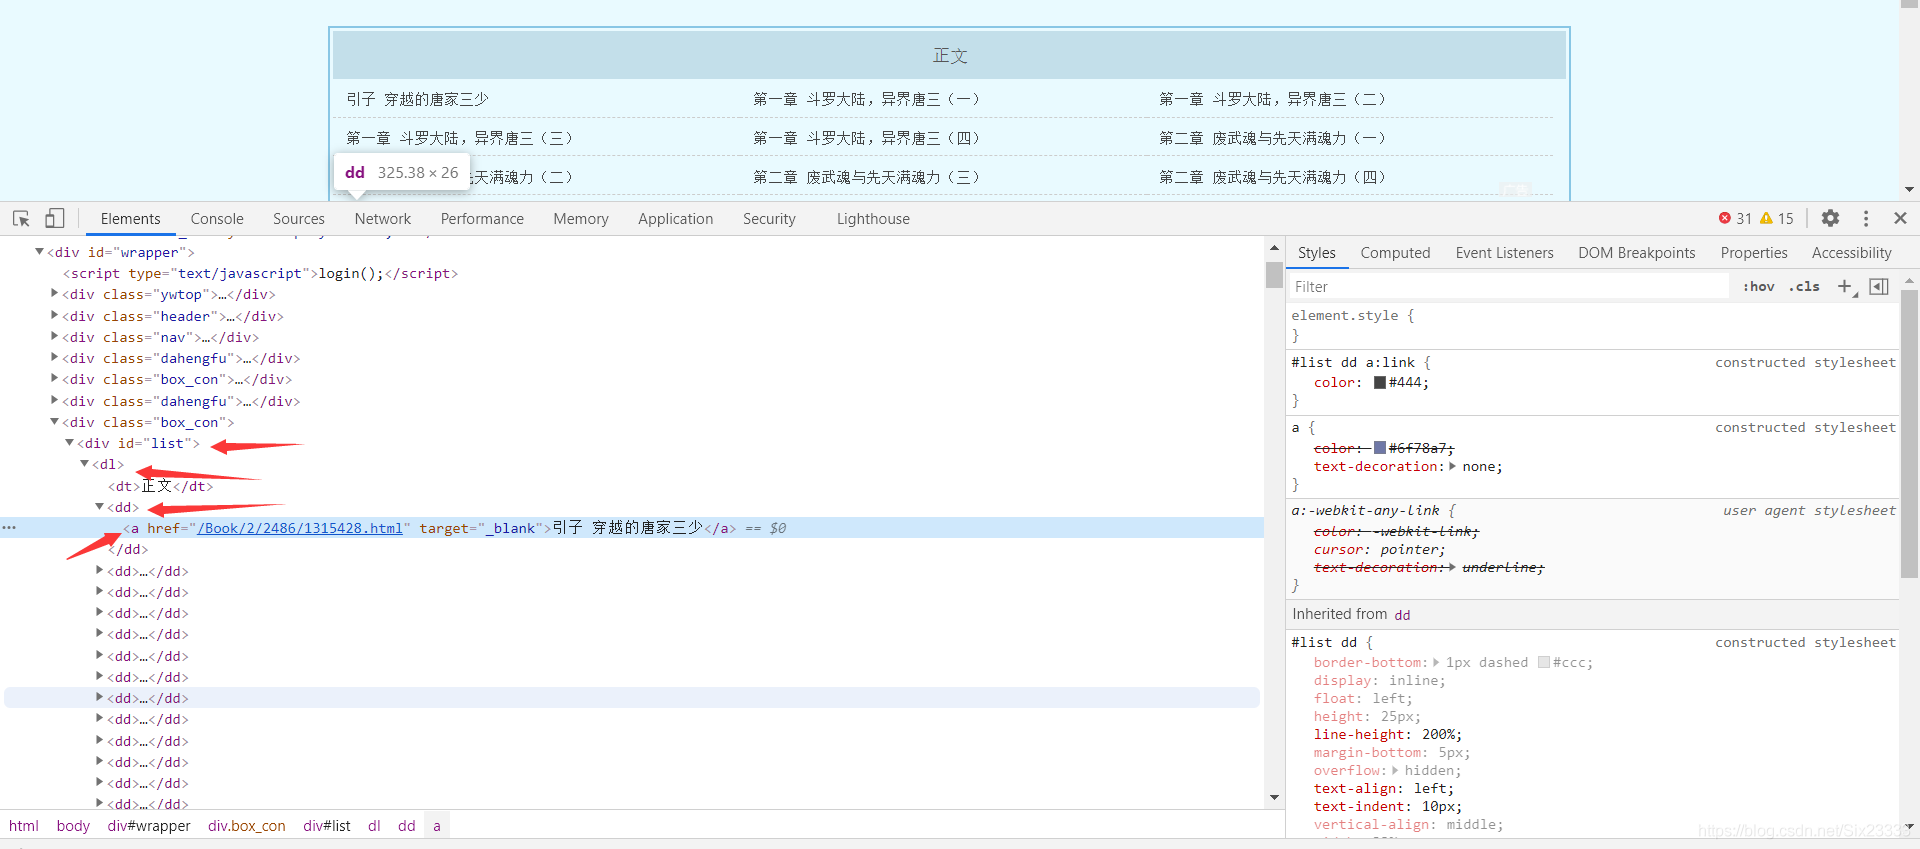Select the dt 正文 element row

pyautogui.click(x=160, y=486)
